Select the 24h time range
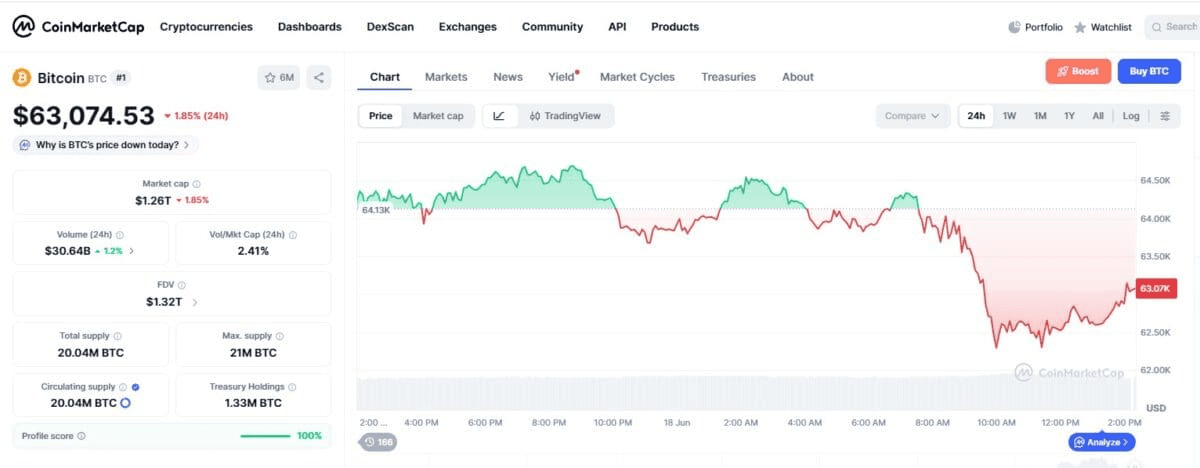 point(976,116)
